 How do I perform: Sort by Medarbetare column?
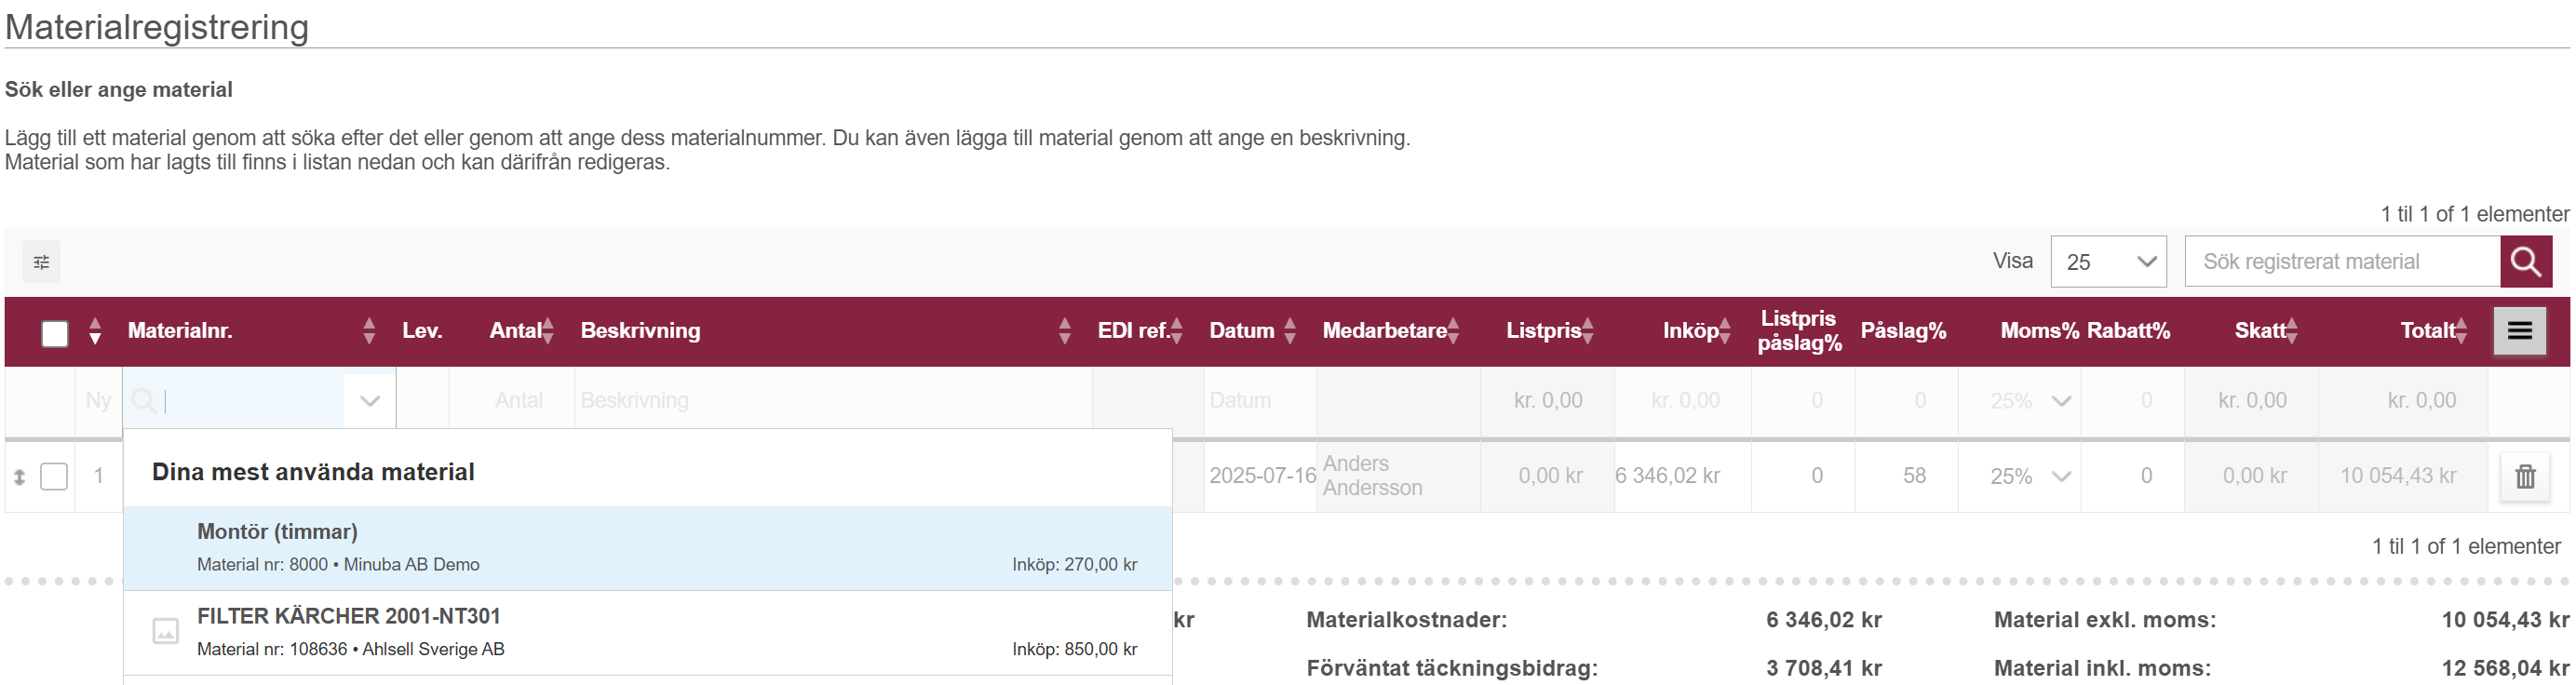pos(1453,331)
